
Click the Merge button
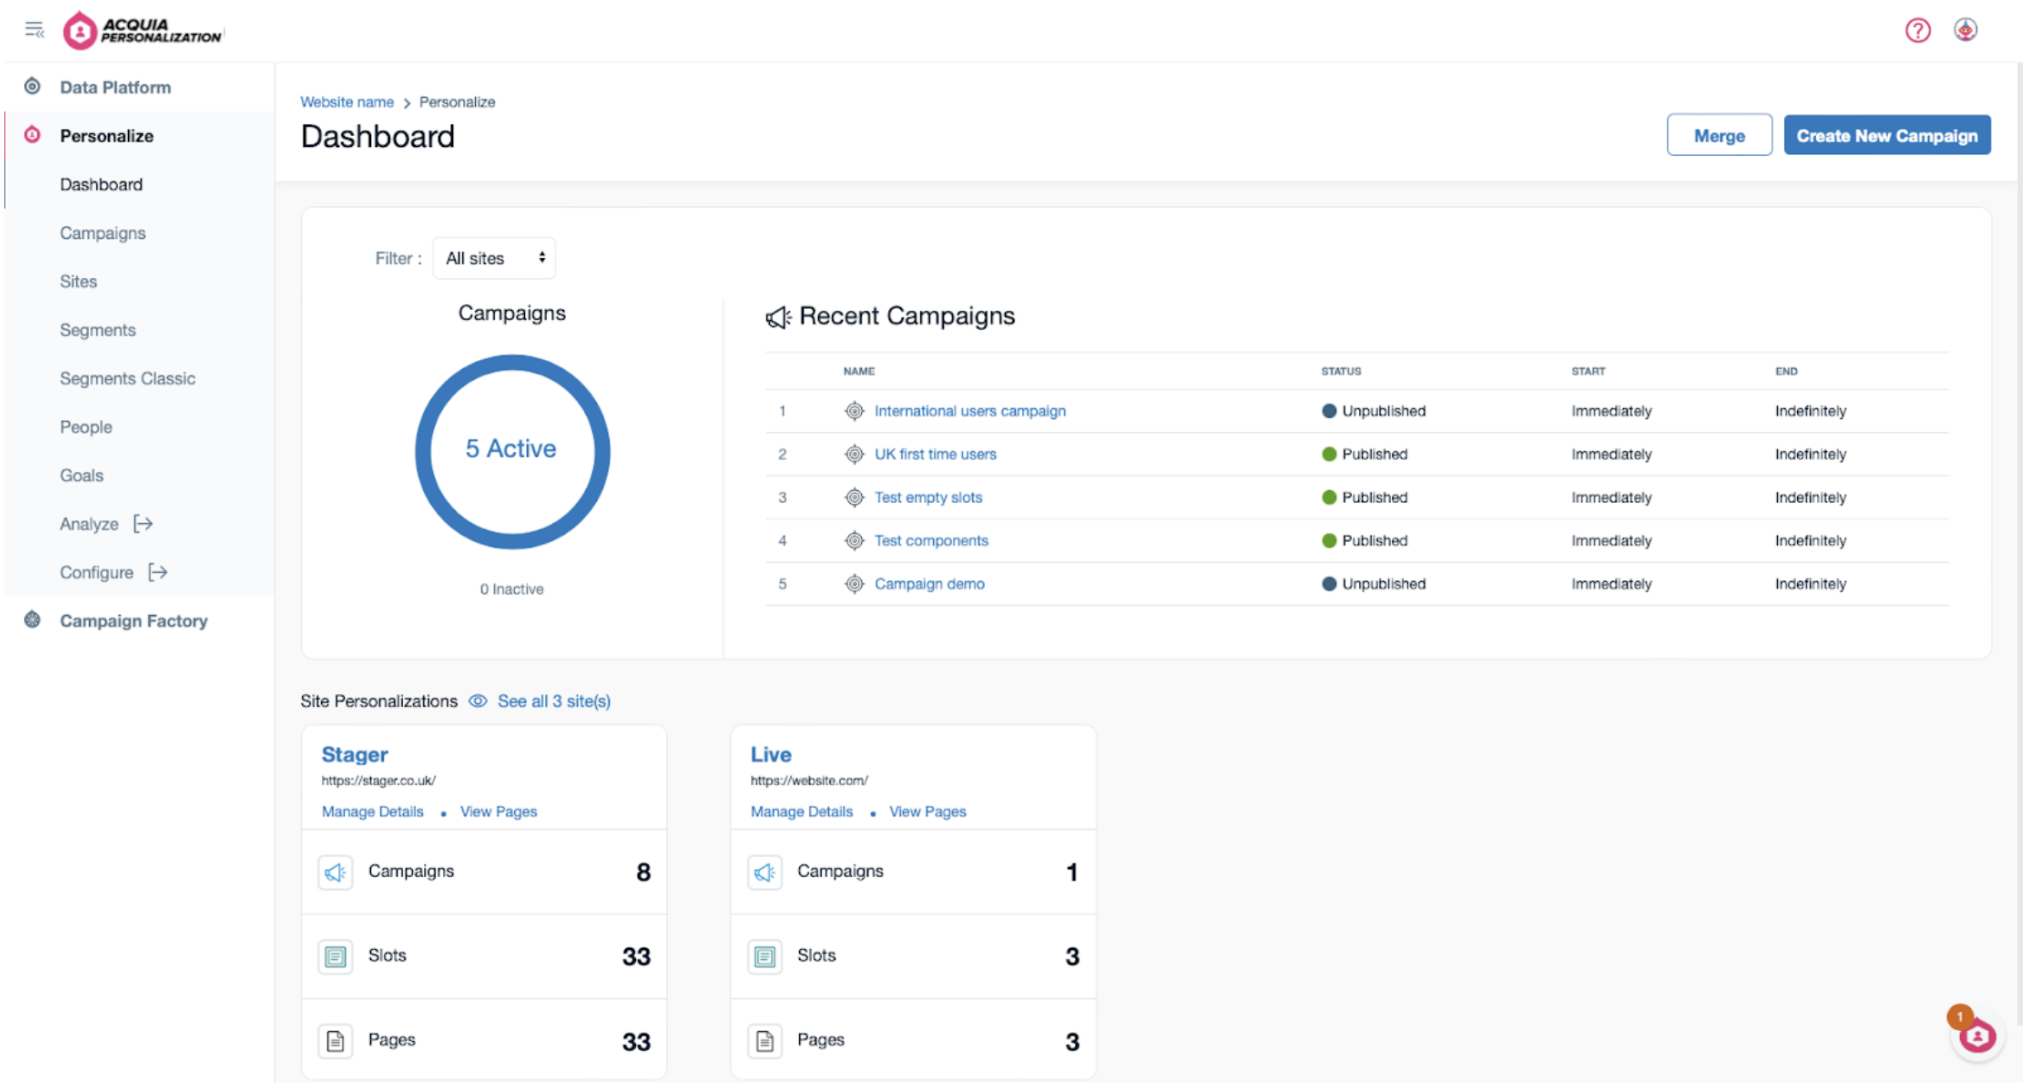pos(1720,135)
